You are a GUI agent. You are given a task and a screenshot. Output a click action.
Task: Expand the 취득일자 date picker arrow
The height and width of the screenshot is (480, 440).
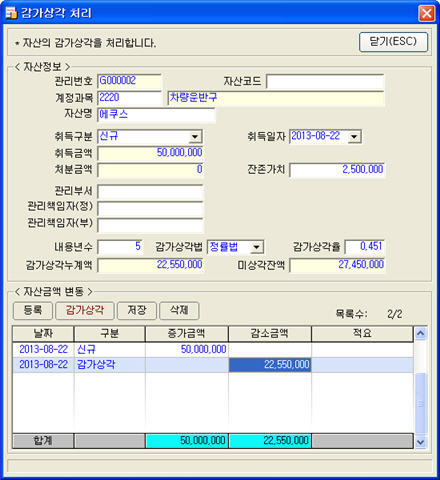354,136
